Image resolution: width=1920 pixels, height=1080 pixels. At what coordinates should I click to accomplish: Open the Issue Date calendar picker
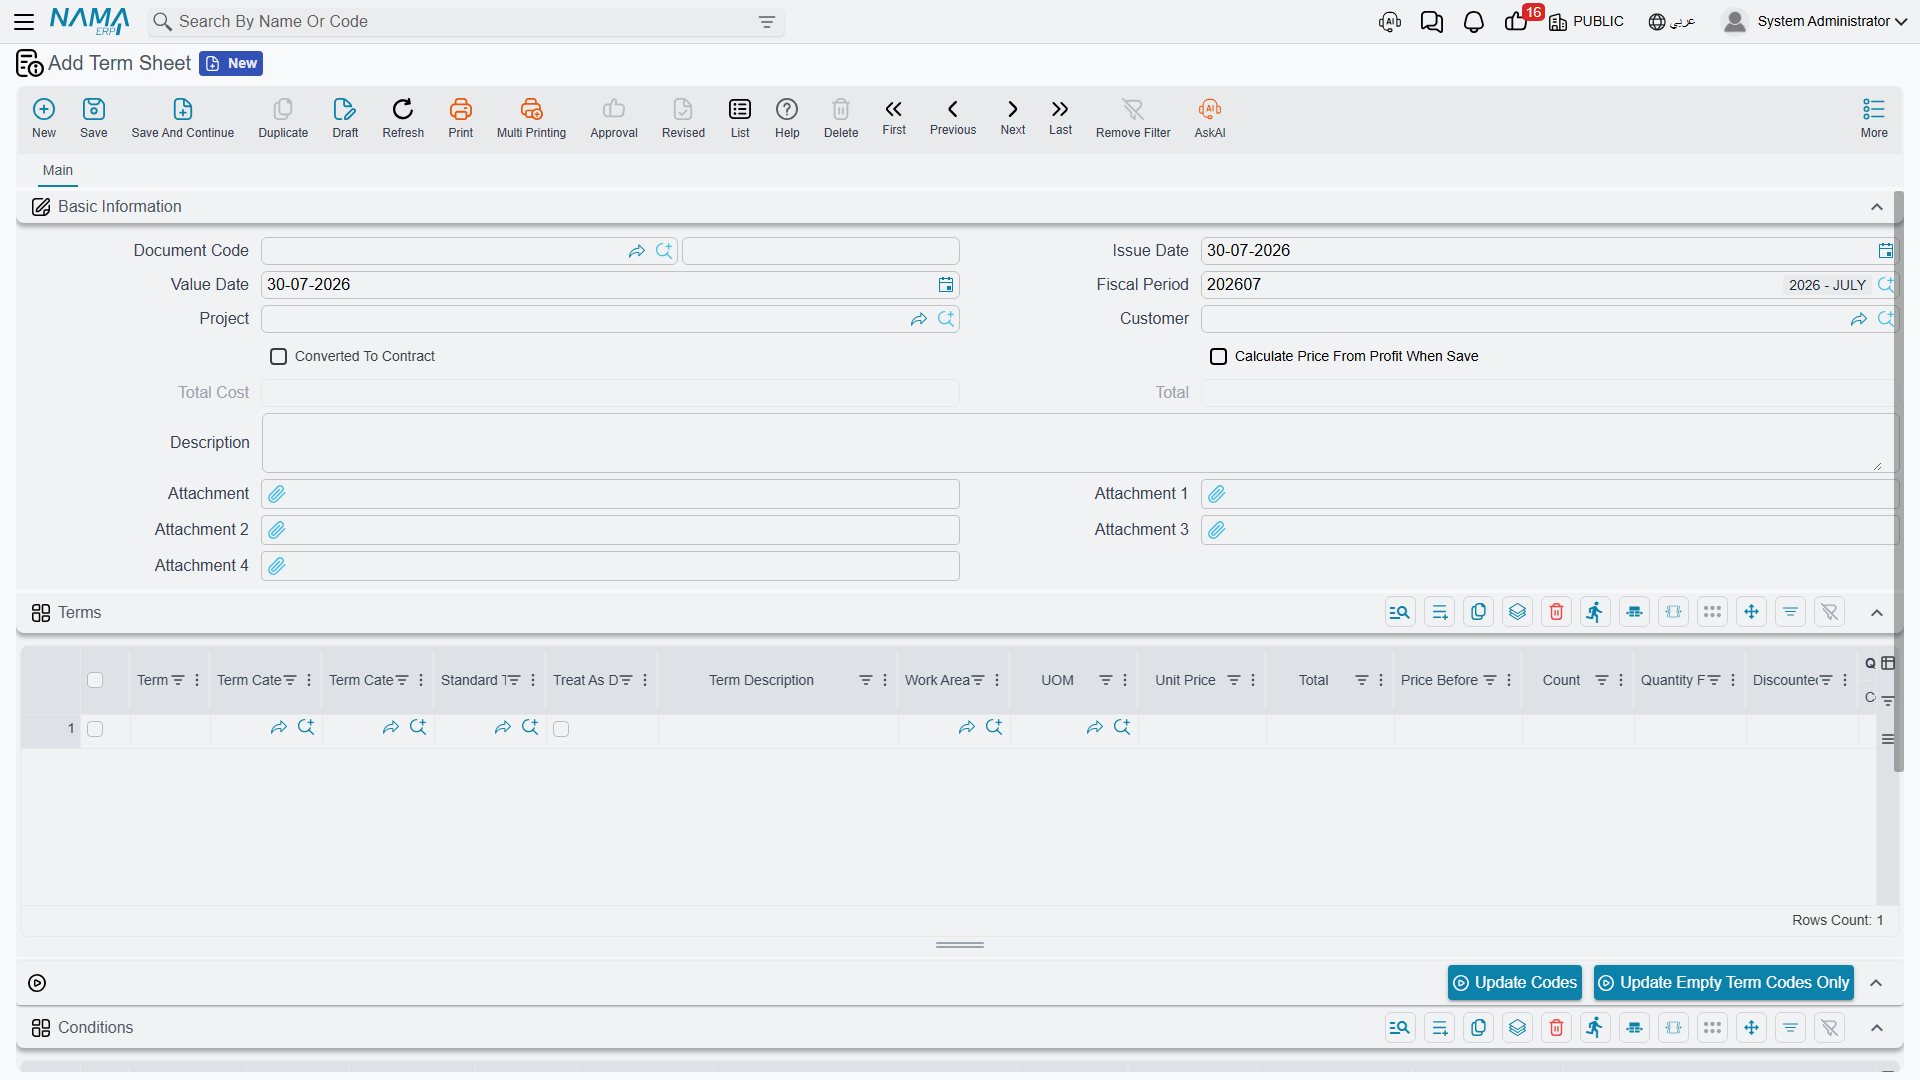coord(1885,251)
